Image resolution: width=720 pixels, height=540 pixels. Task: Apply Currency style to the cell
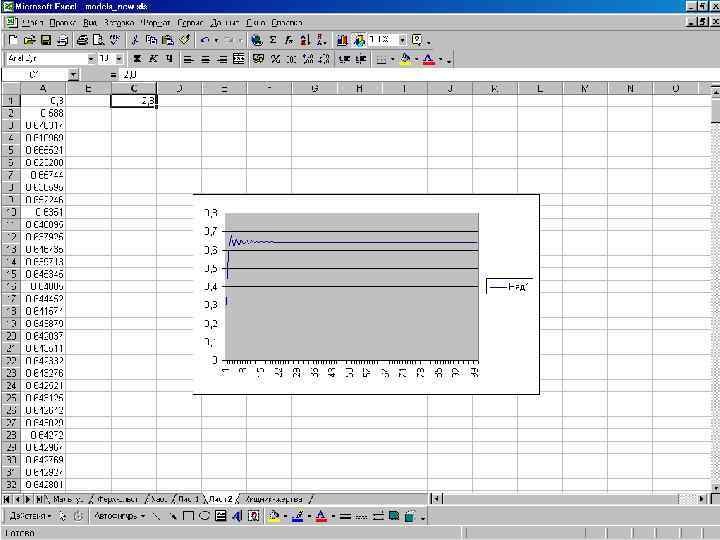259,59
